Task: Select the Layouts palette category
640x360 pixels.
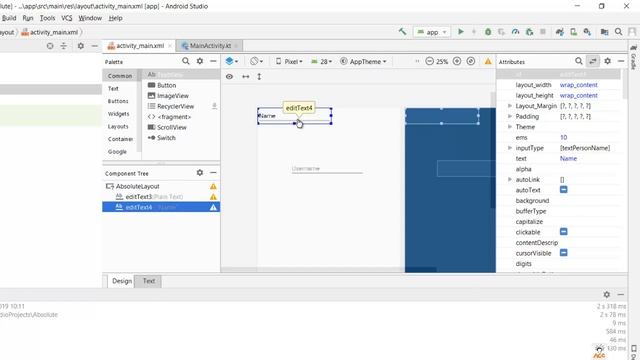Action: pyautogui.click(x=118, y=127)
